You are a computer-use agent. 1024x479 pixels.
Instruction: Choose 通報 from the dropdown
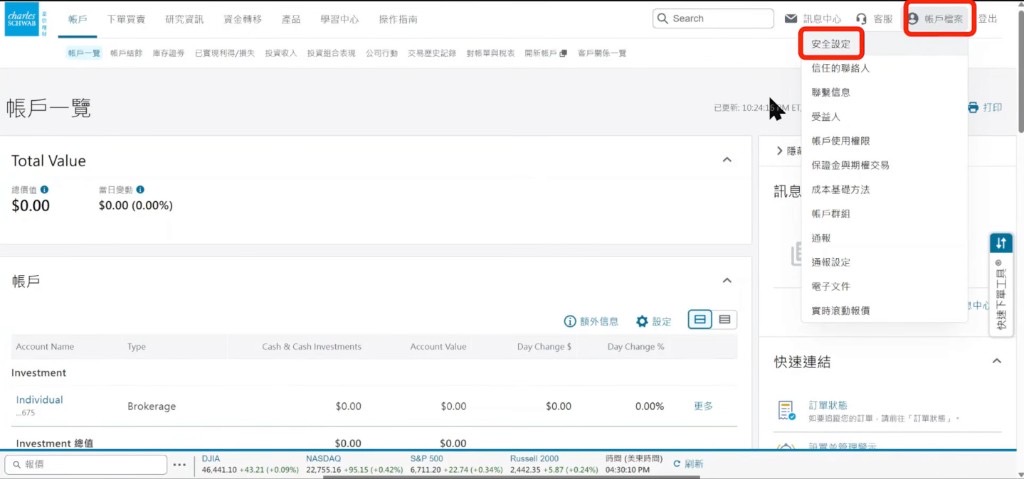click(822, 239)
